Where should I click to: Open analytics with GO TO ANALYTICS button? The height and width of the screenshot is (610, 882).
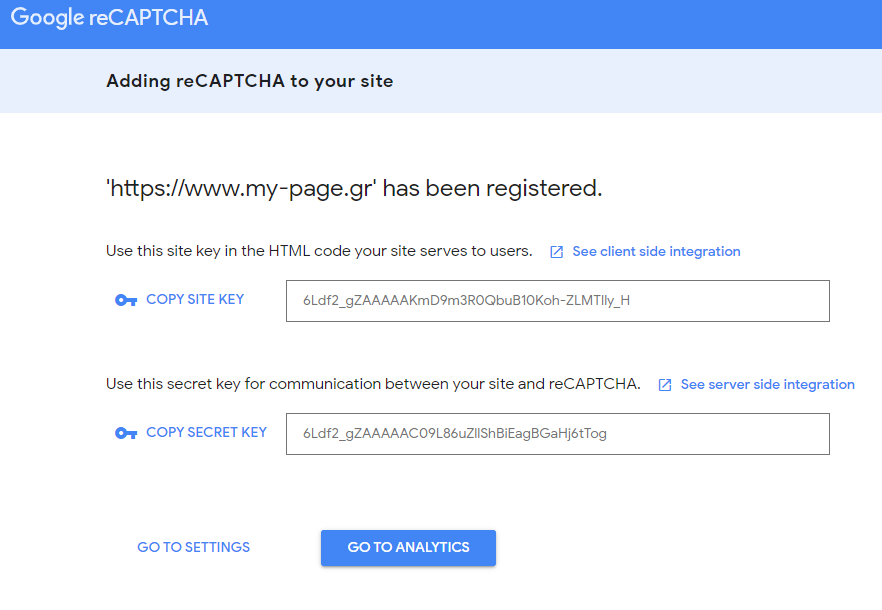click(408, 548)
